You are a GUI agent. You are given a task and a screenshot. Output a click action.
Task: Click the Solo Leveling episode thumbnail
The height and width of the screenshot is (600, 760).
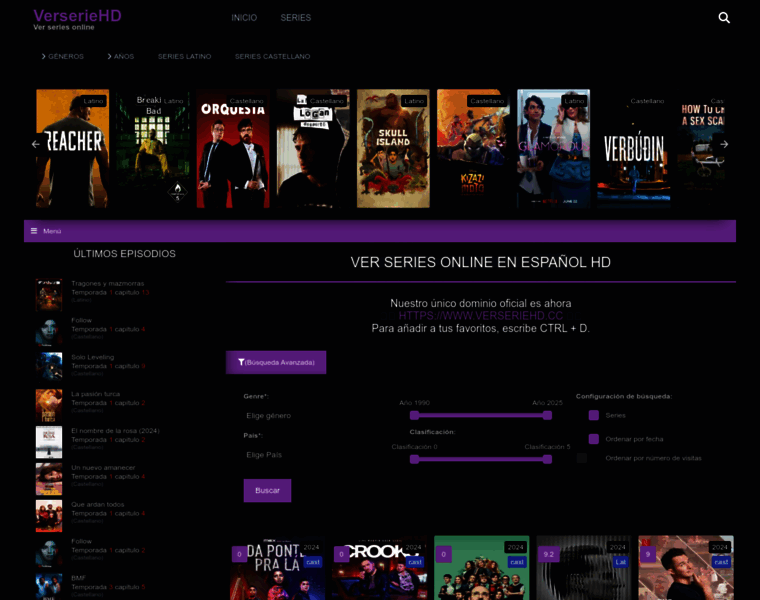(x=49, y=368)
